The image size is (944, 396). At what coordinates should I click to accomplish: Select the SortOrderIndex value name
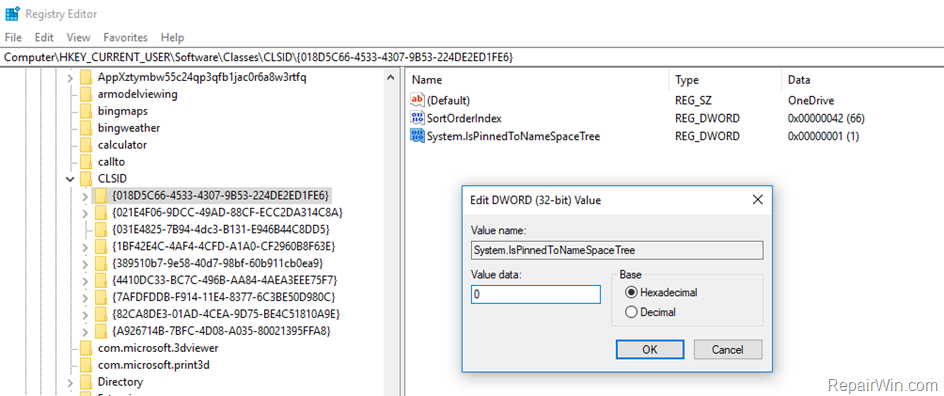pos(464,118)
